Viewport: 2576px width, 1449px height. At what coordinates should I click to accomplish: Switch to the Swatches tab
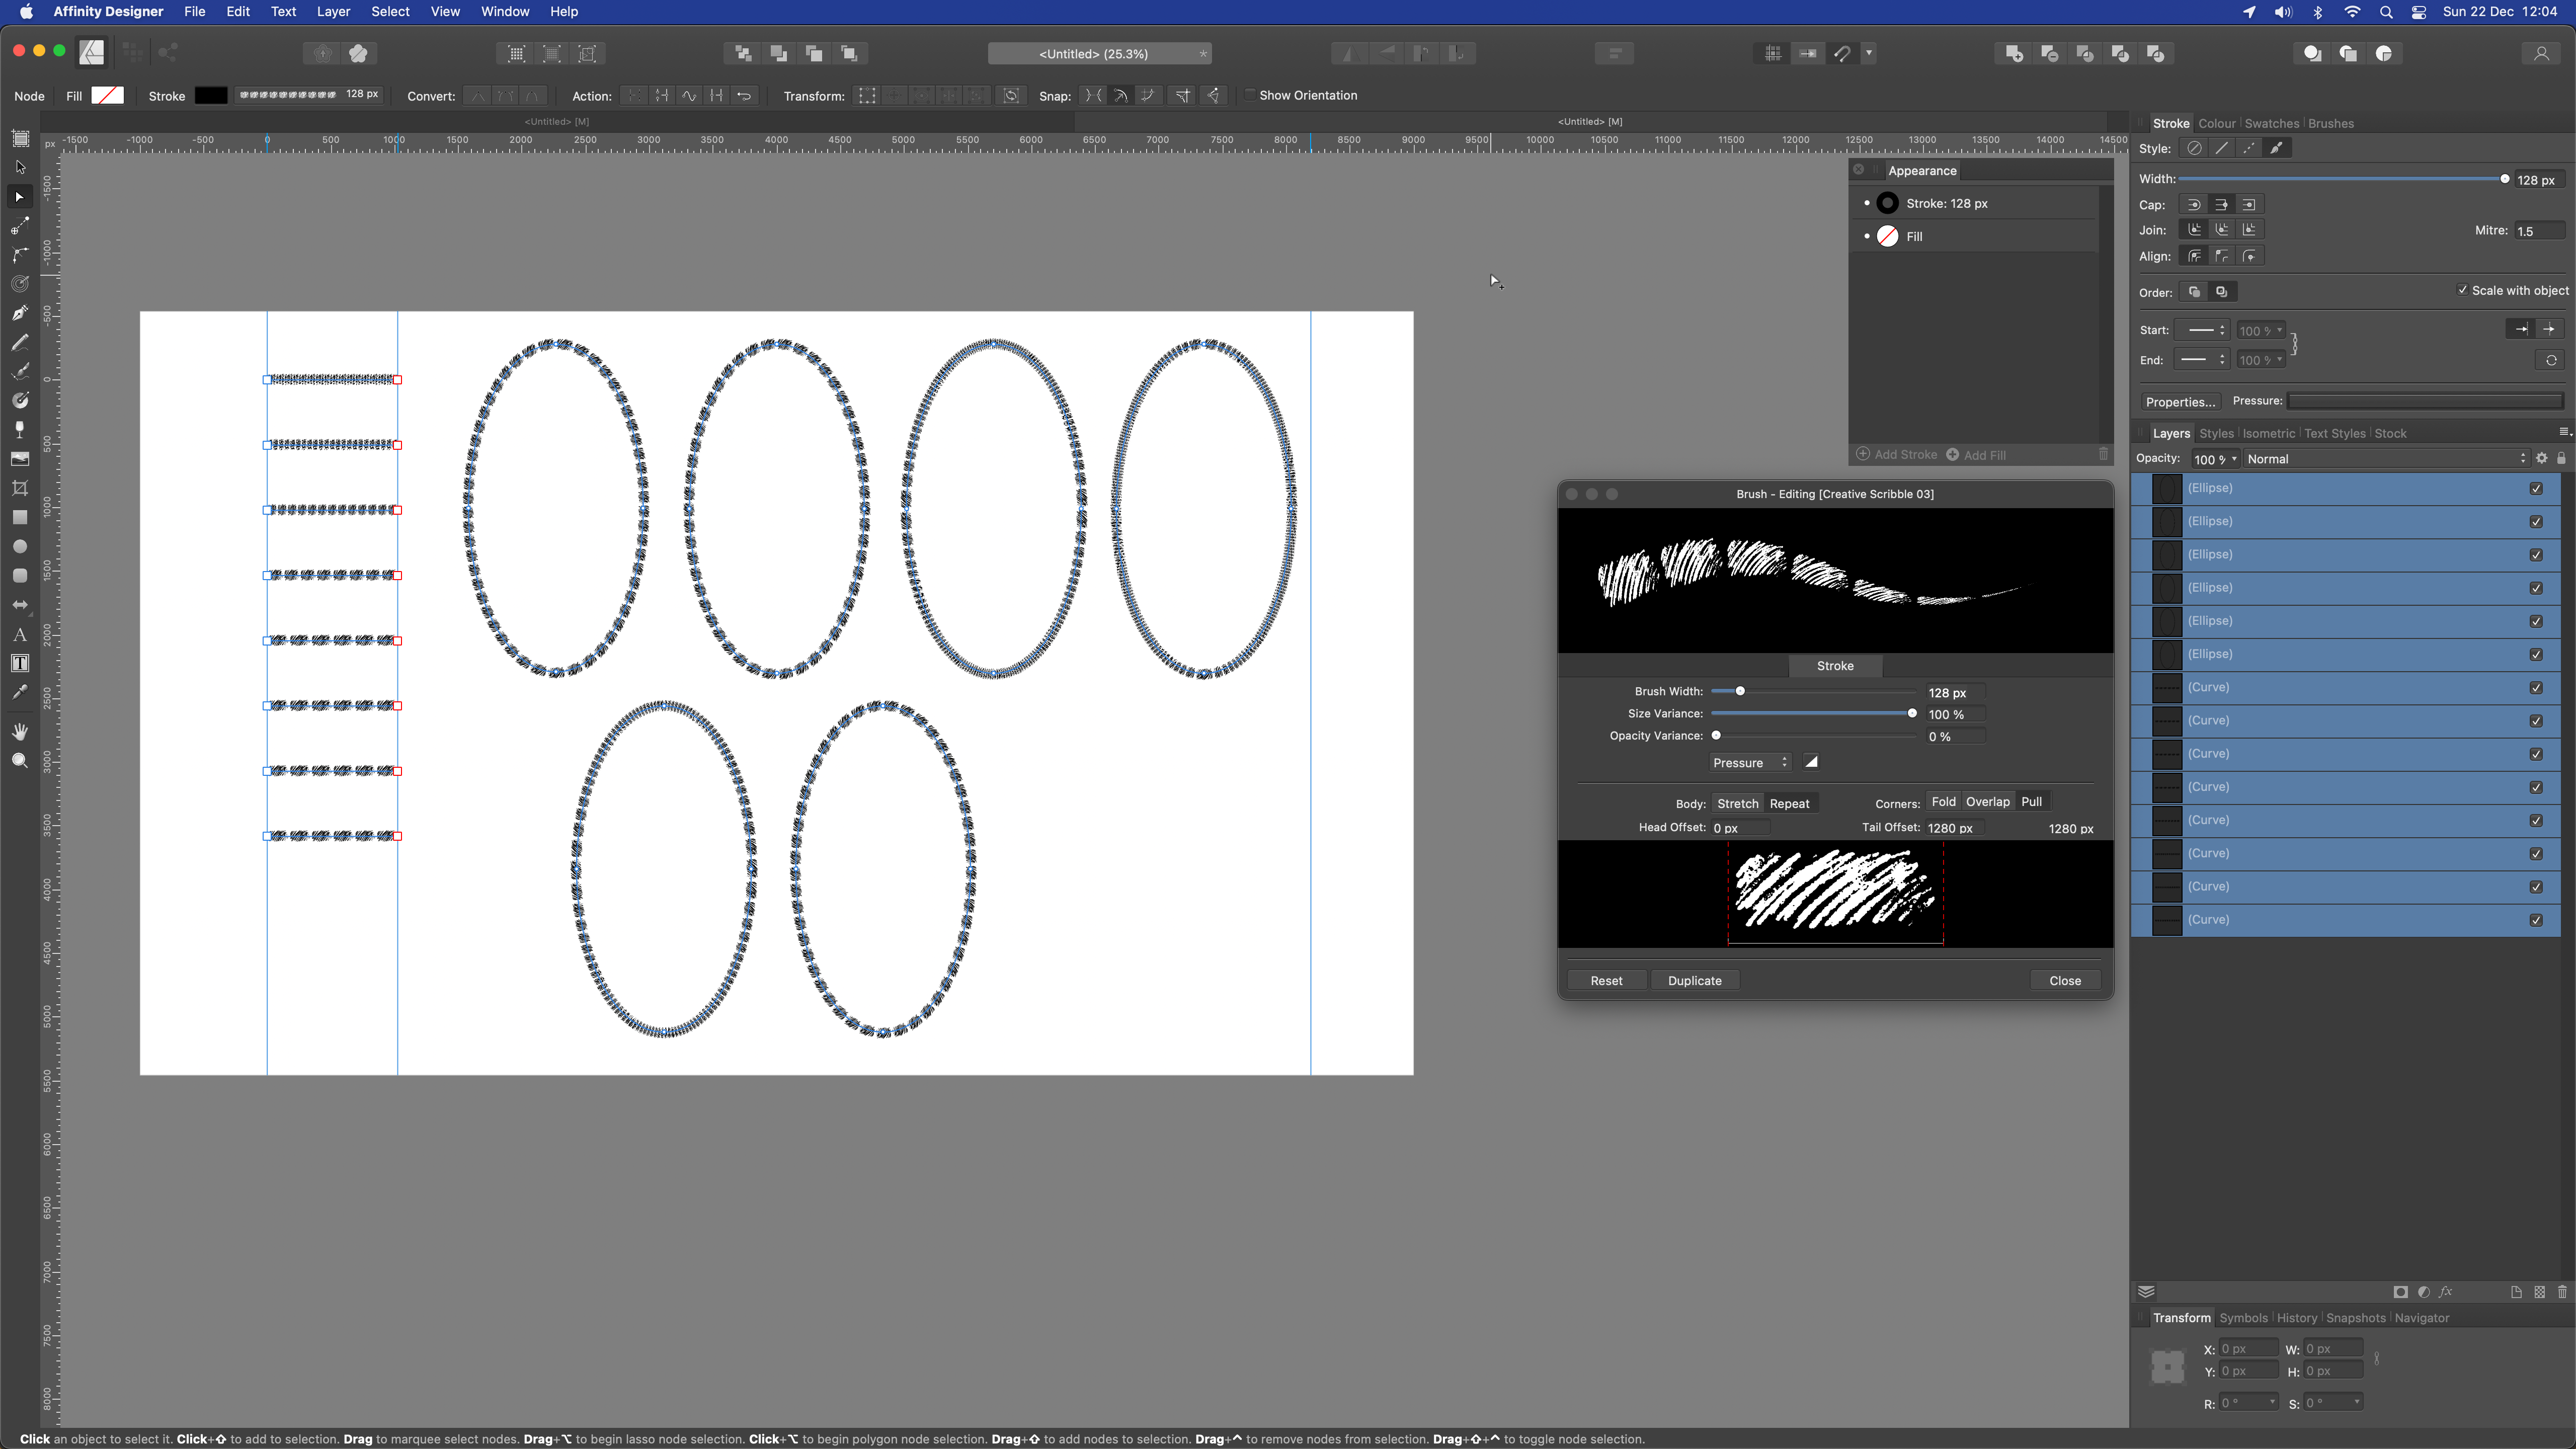click(x=2271, y=124)
